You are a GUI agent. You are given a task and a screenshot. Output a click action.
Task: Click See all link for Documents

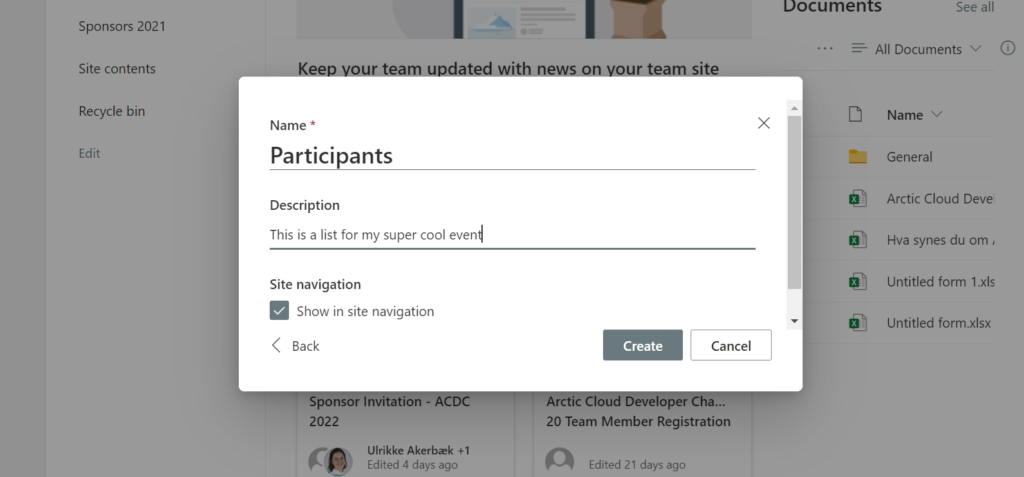pos(975,7)
